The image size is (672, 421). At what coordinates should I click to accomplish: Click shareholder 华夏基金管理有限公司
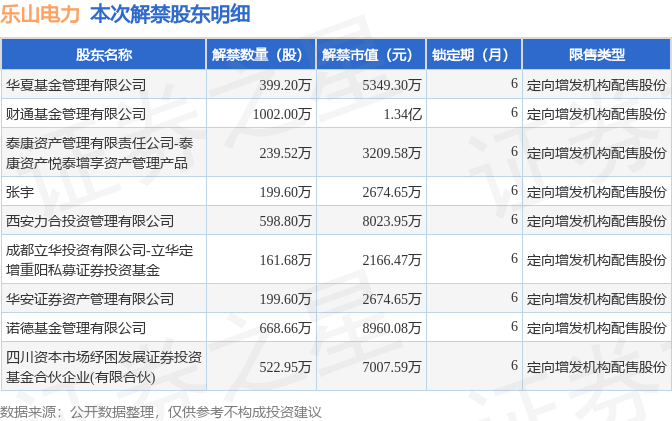tap(76, 85)
